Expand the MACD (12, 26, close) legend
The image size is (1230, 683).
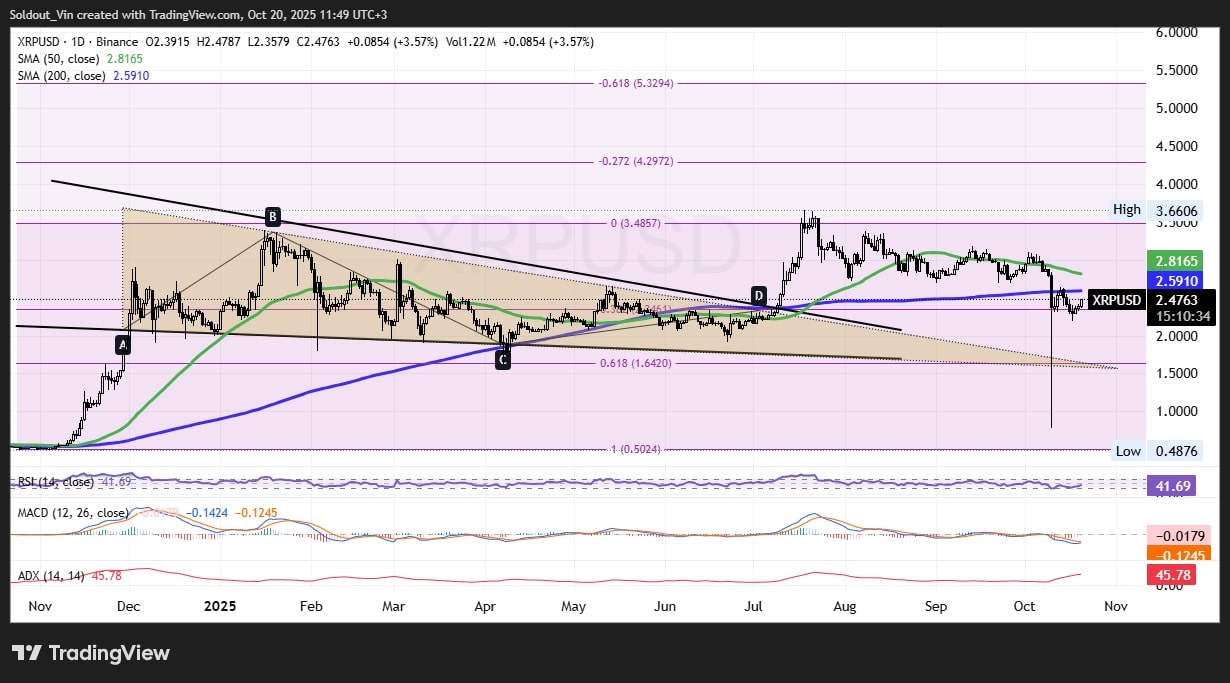73,513
